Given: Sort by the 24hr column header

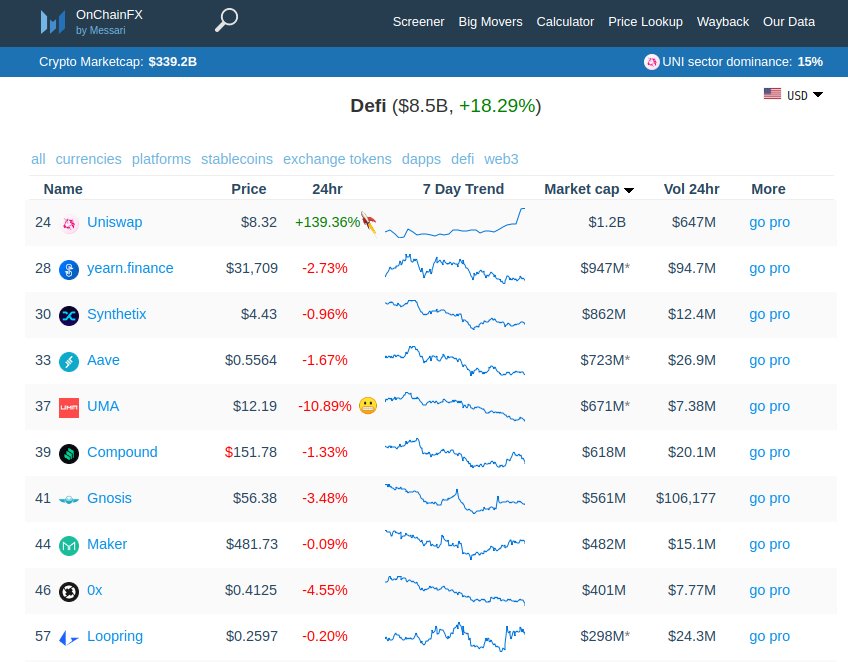Looking at the screenshot, I should tap(327, 189).
